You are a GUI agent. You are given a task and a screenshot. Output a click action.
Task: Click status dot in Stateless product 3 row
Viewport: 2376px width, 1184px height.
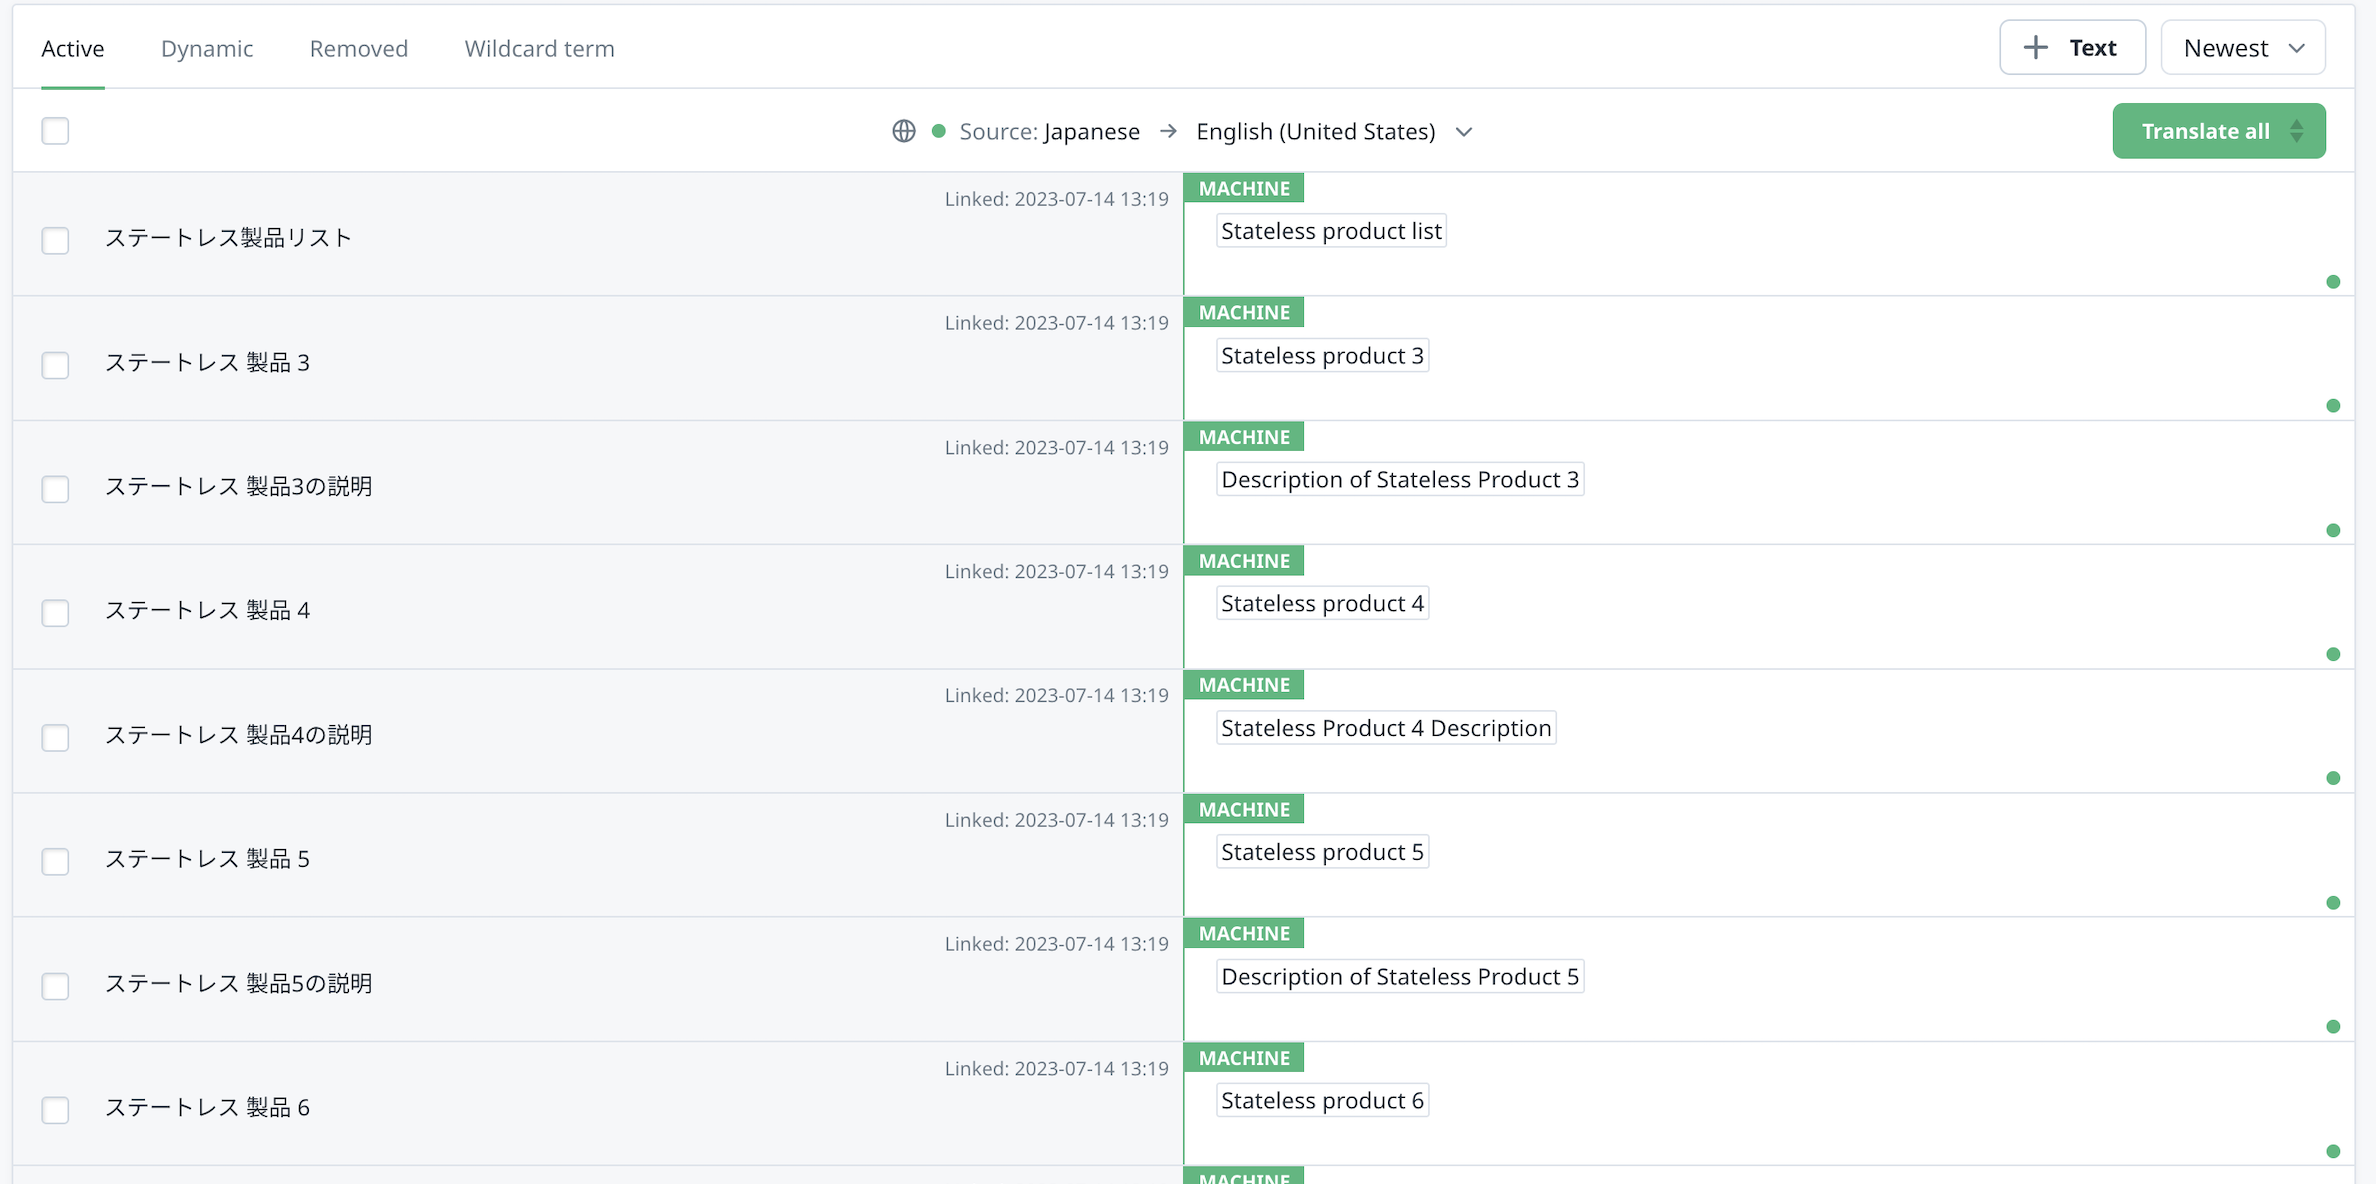pyautogui.click(x=2333, y=406)
